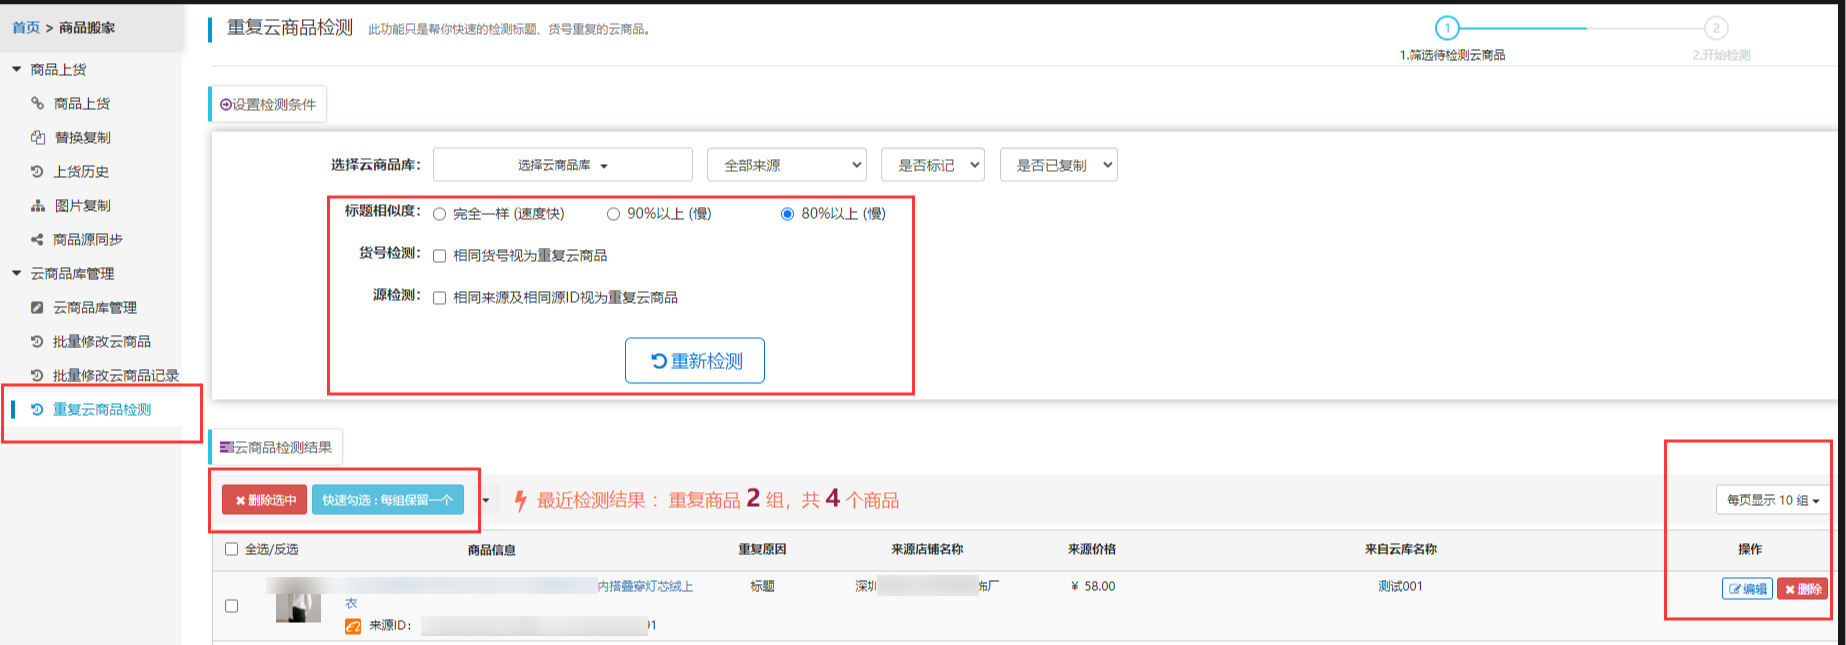Image resolution: width=1846 pixels, height=645 pixels.
Task: Open the 全部来源 dropdown
Action: point(786,165)
